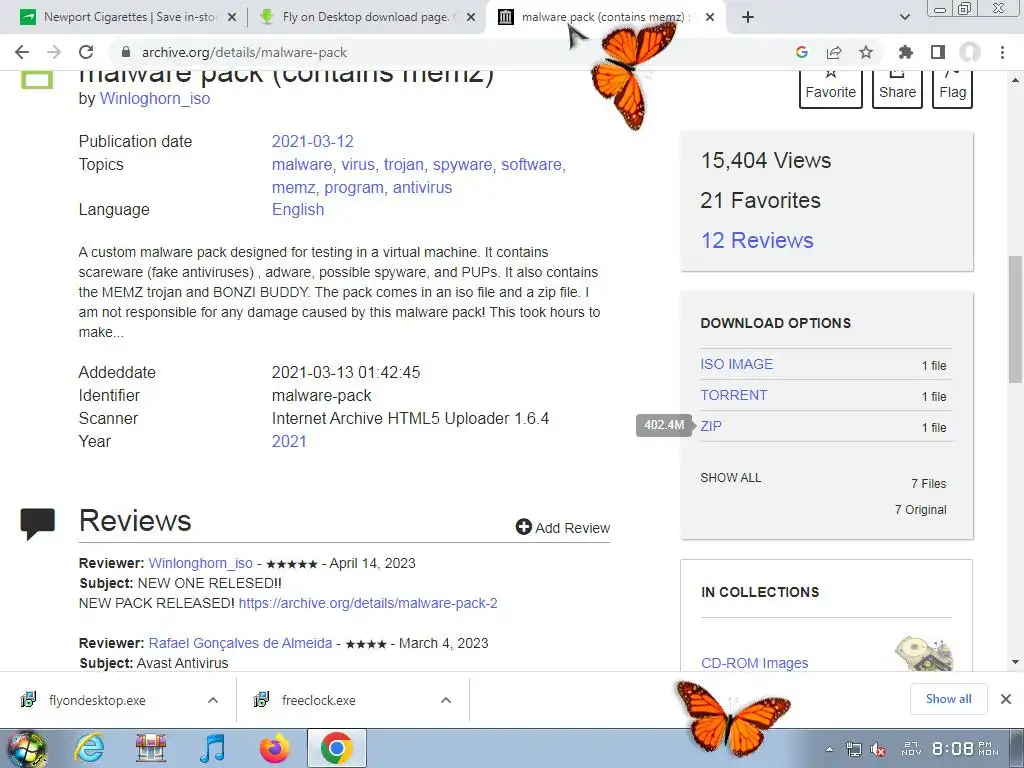Jump to 12 Reviews link
The image size is (1024, 768).
point(757,240)
